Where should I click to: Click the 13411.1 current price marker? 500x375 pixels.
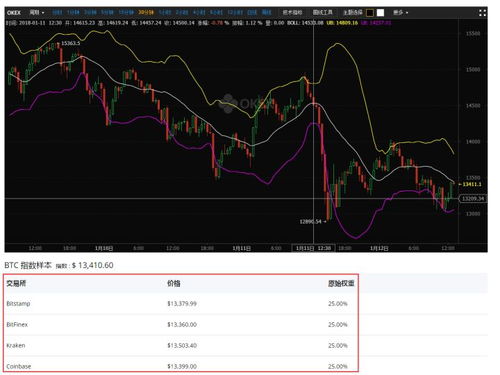coord(472,184)
